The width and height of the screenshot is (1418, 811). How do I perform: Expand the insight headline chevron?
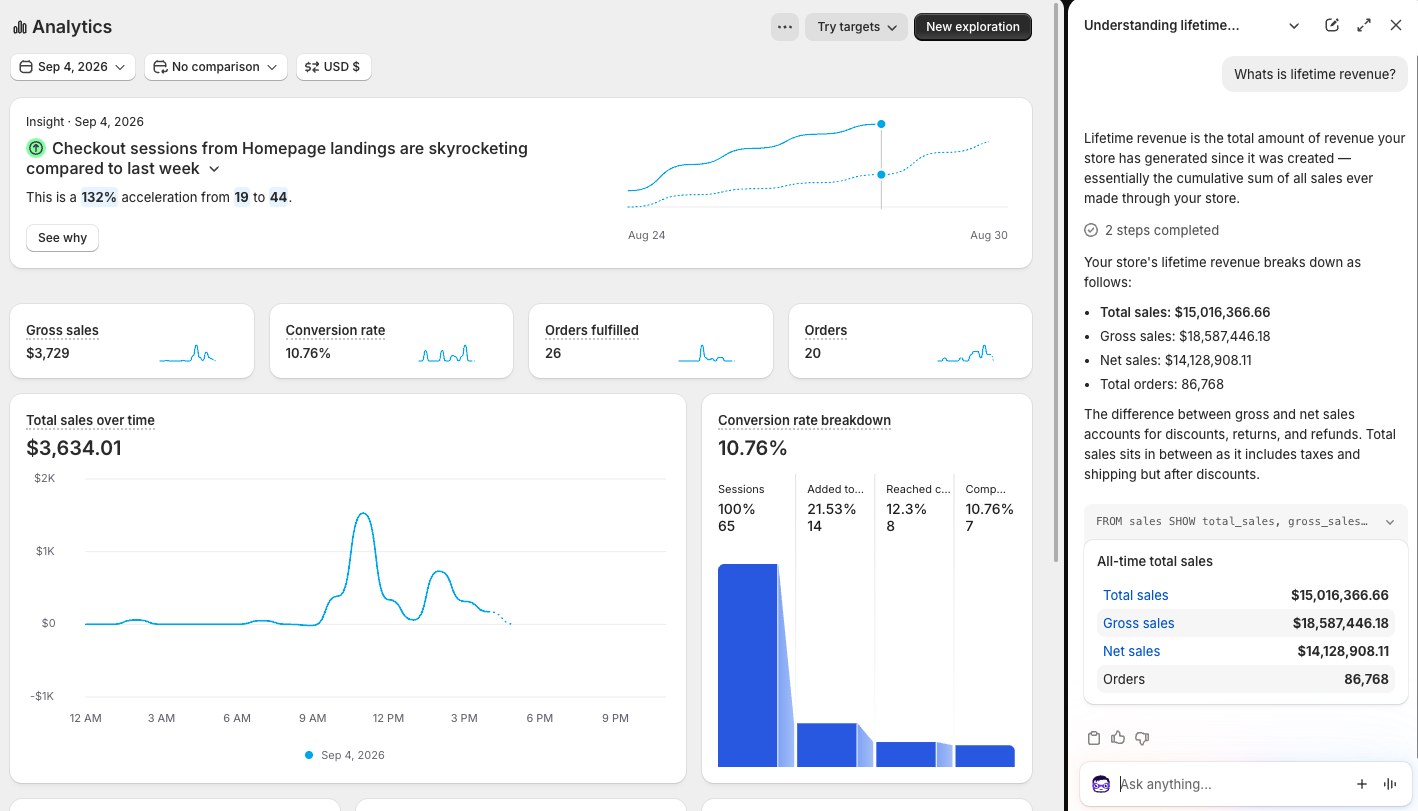[214, 169]
